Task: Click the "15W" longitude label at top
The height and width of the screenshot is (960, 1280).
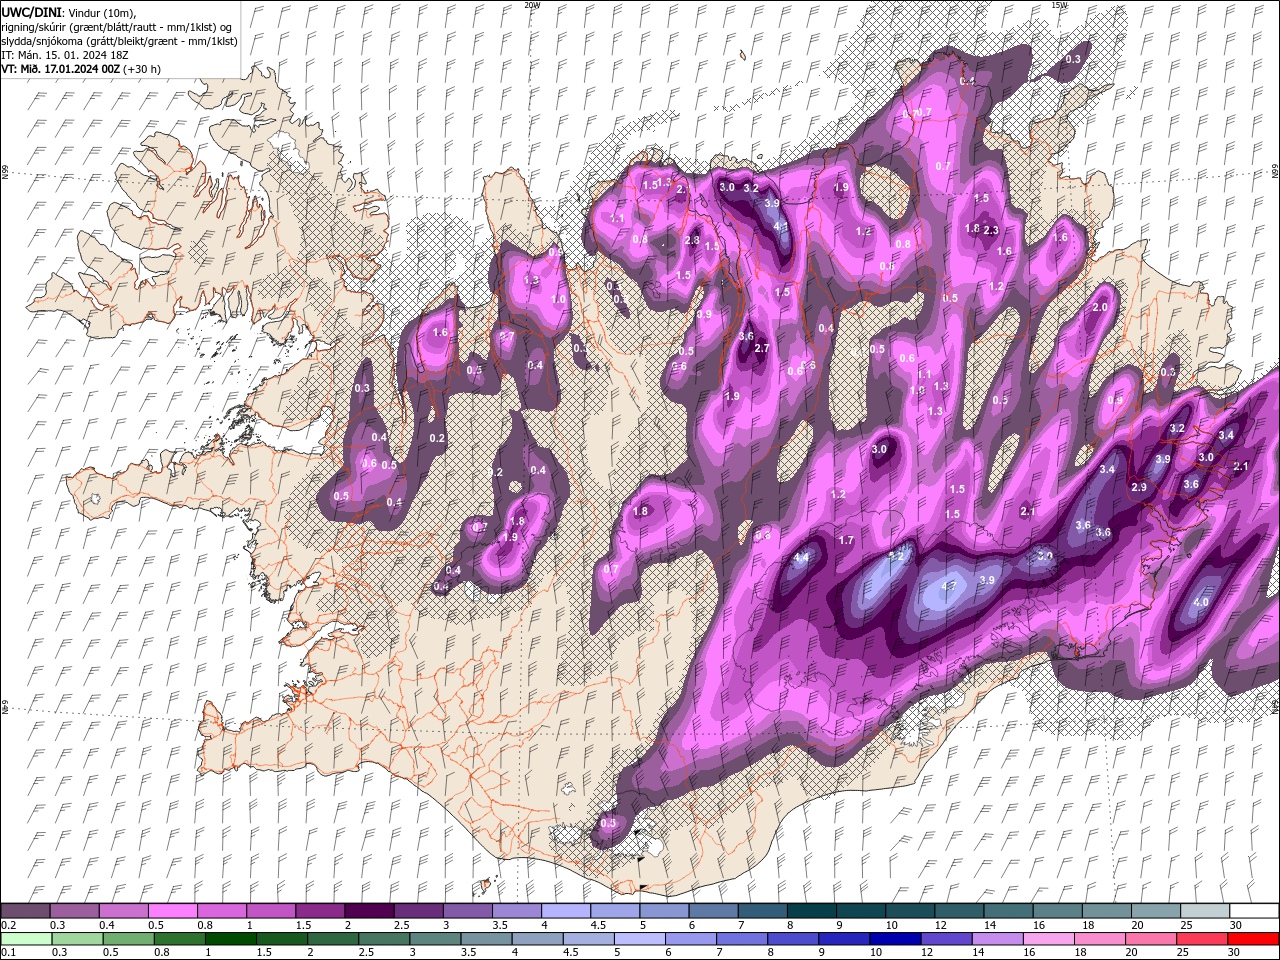Action: tap(1059, 5)
